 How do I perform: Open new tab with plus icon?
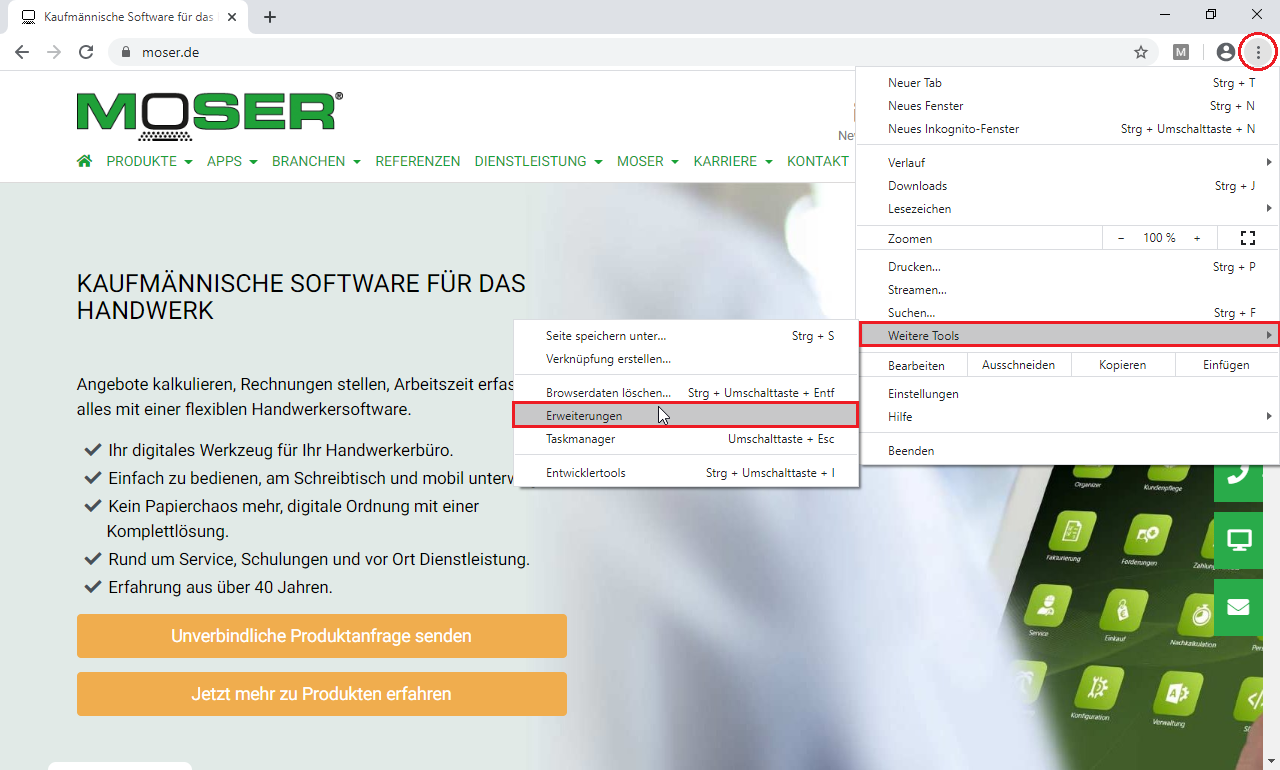[270, 17]
